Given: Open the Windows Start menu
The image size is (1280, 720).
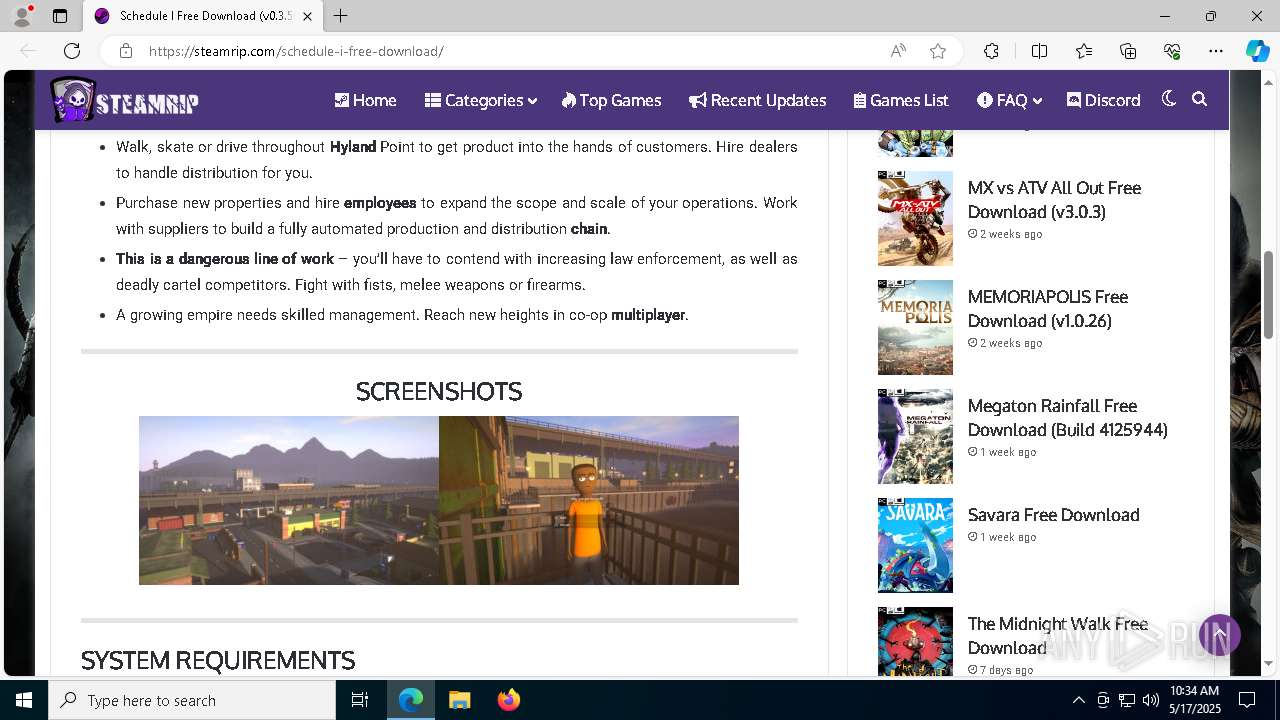Looking at the screenshot, I should click(x=24, y=700).
